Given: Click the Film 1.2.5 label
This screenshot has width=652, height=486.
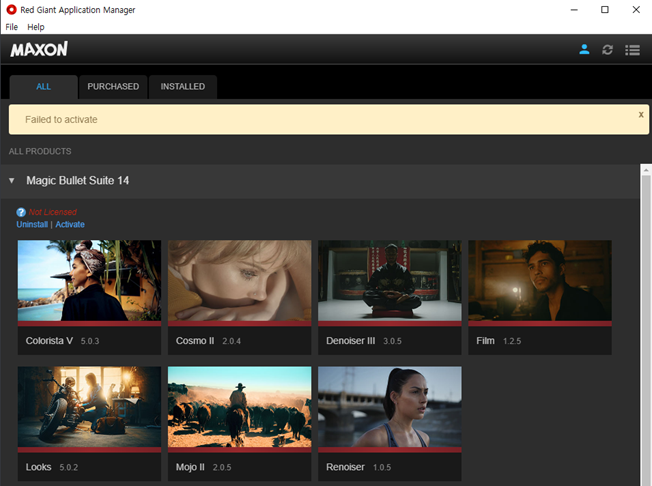Looking at the screenshot, I should coord(498,341).
